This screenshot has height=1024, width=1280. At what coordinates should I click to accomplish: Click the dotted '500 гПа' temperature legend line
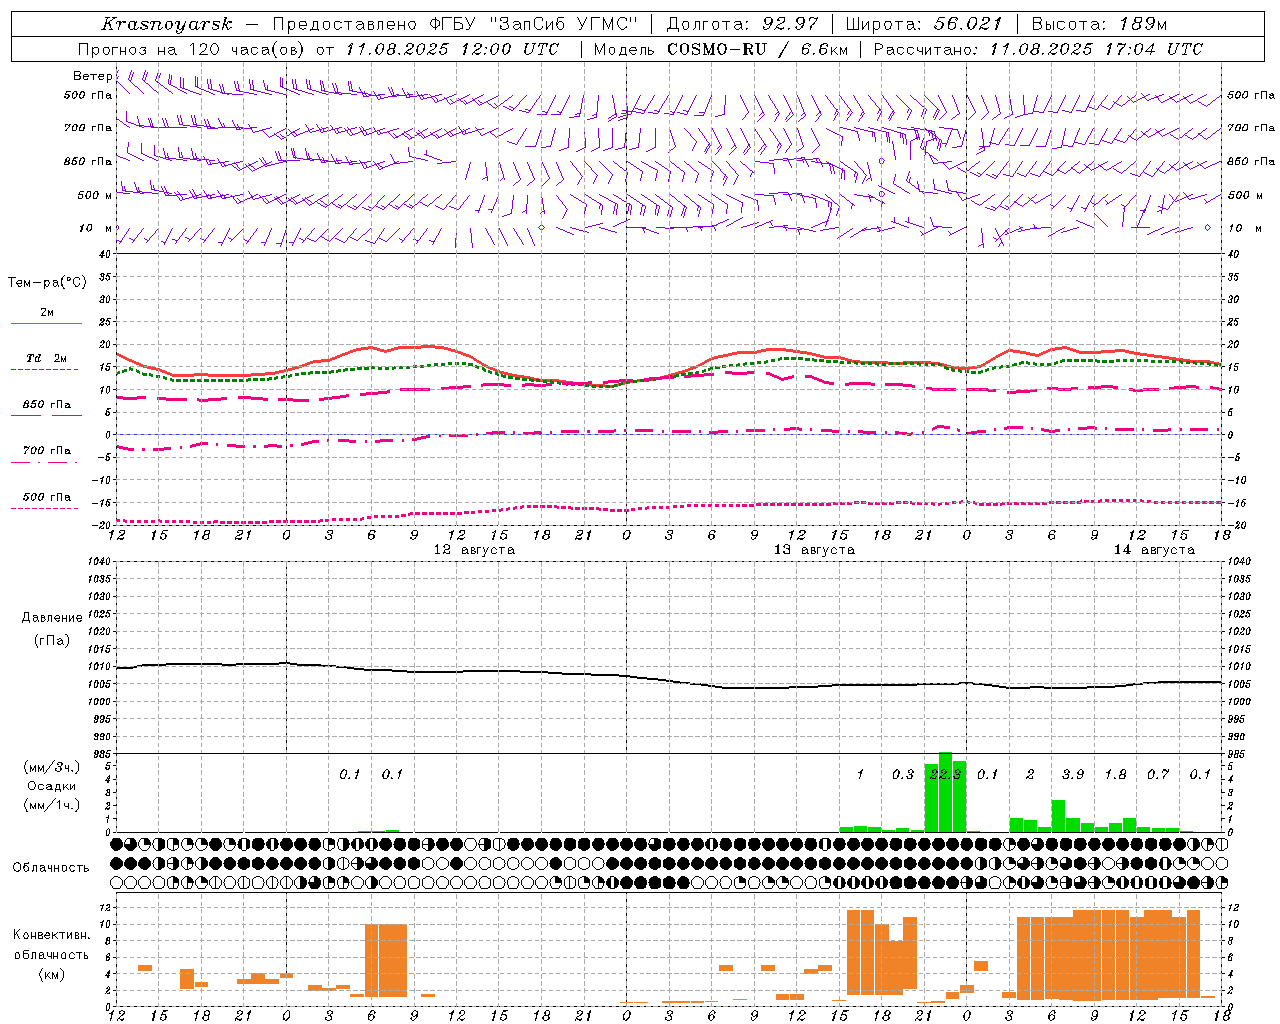point(45,508)
